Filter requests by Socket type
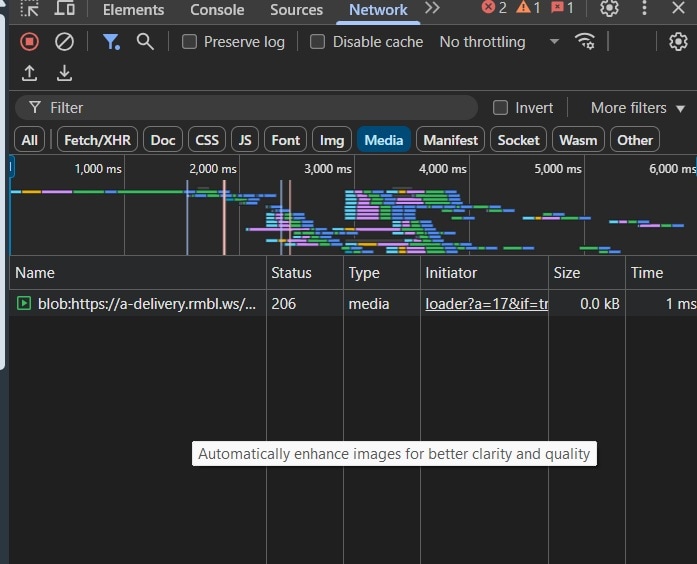This screenshot has height=564, width=697. 518,140
